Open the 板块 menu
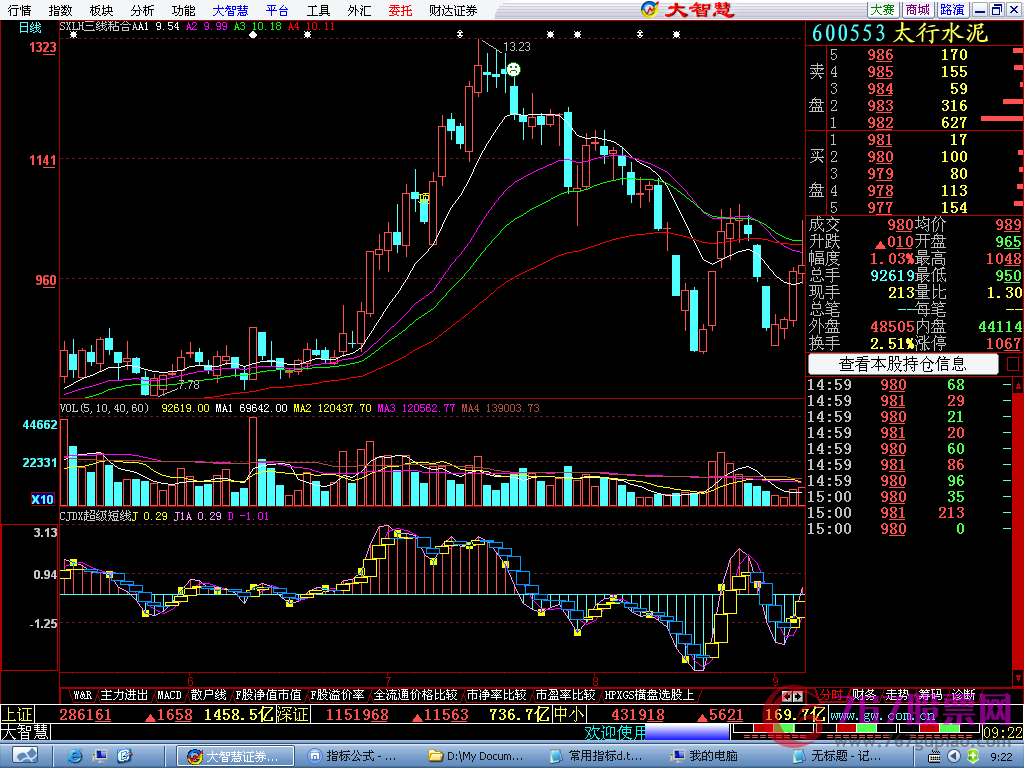This screenshot has height=768, width=1024. click(102, 10)
